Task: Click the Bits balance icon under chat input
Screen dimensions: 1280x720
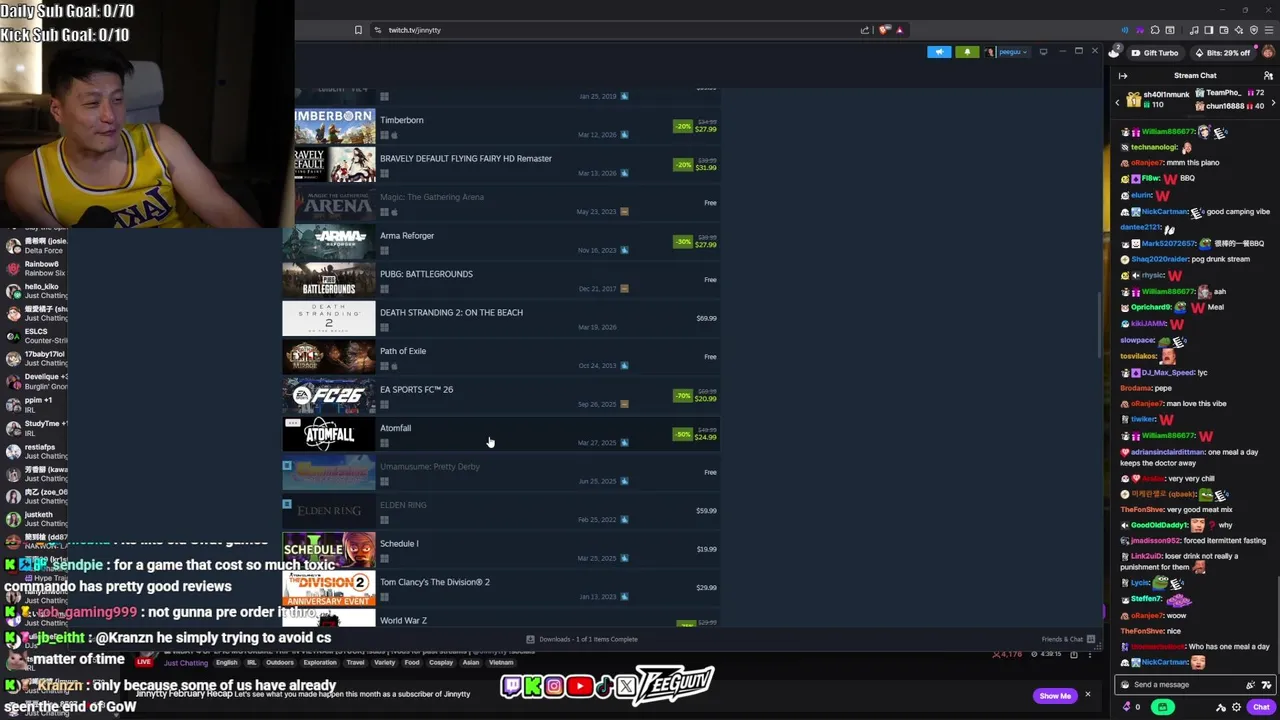Action: [1128, 707]
